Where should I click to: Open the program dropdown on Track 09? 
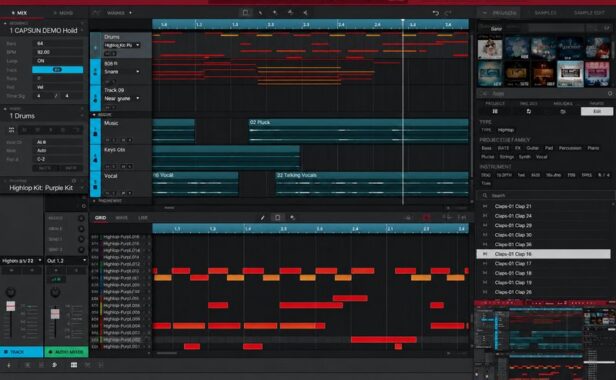pyautogui.click(x=122, y=99)
